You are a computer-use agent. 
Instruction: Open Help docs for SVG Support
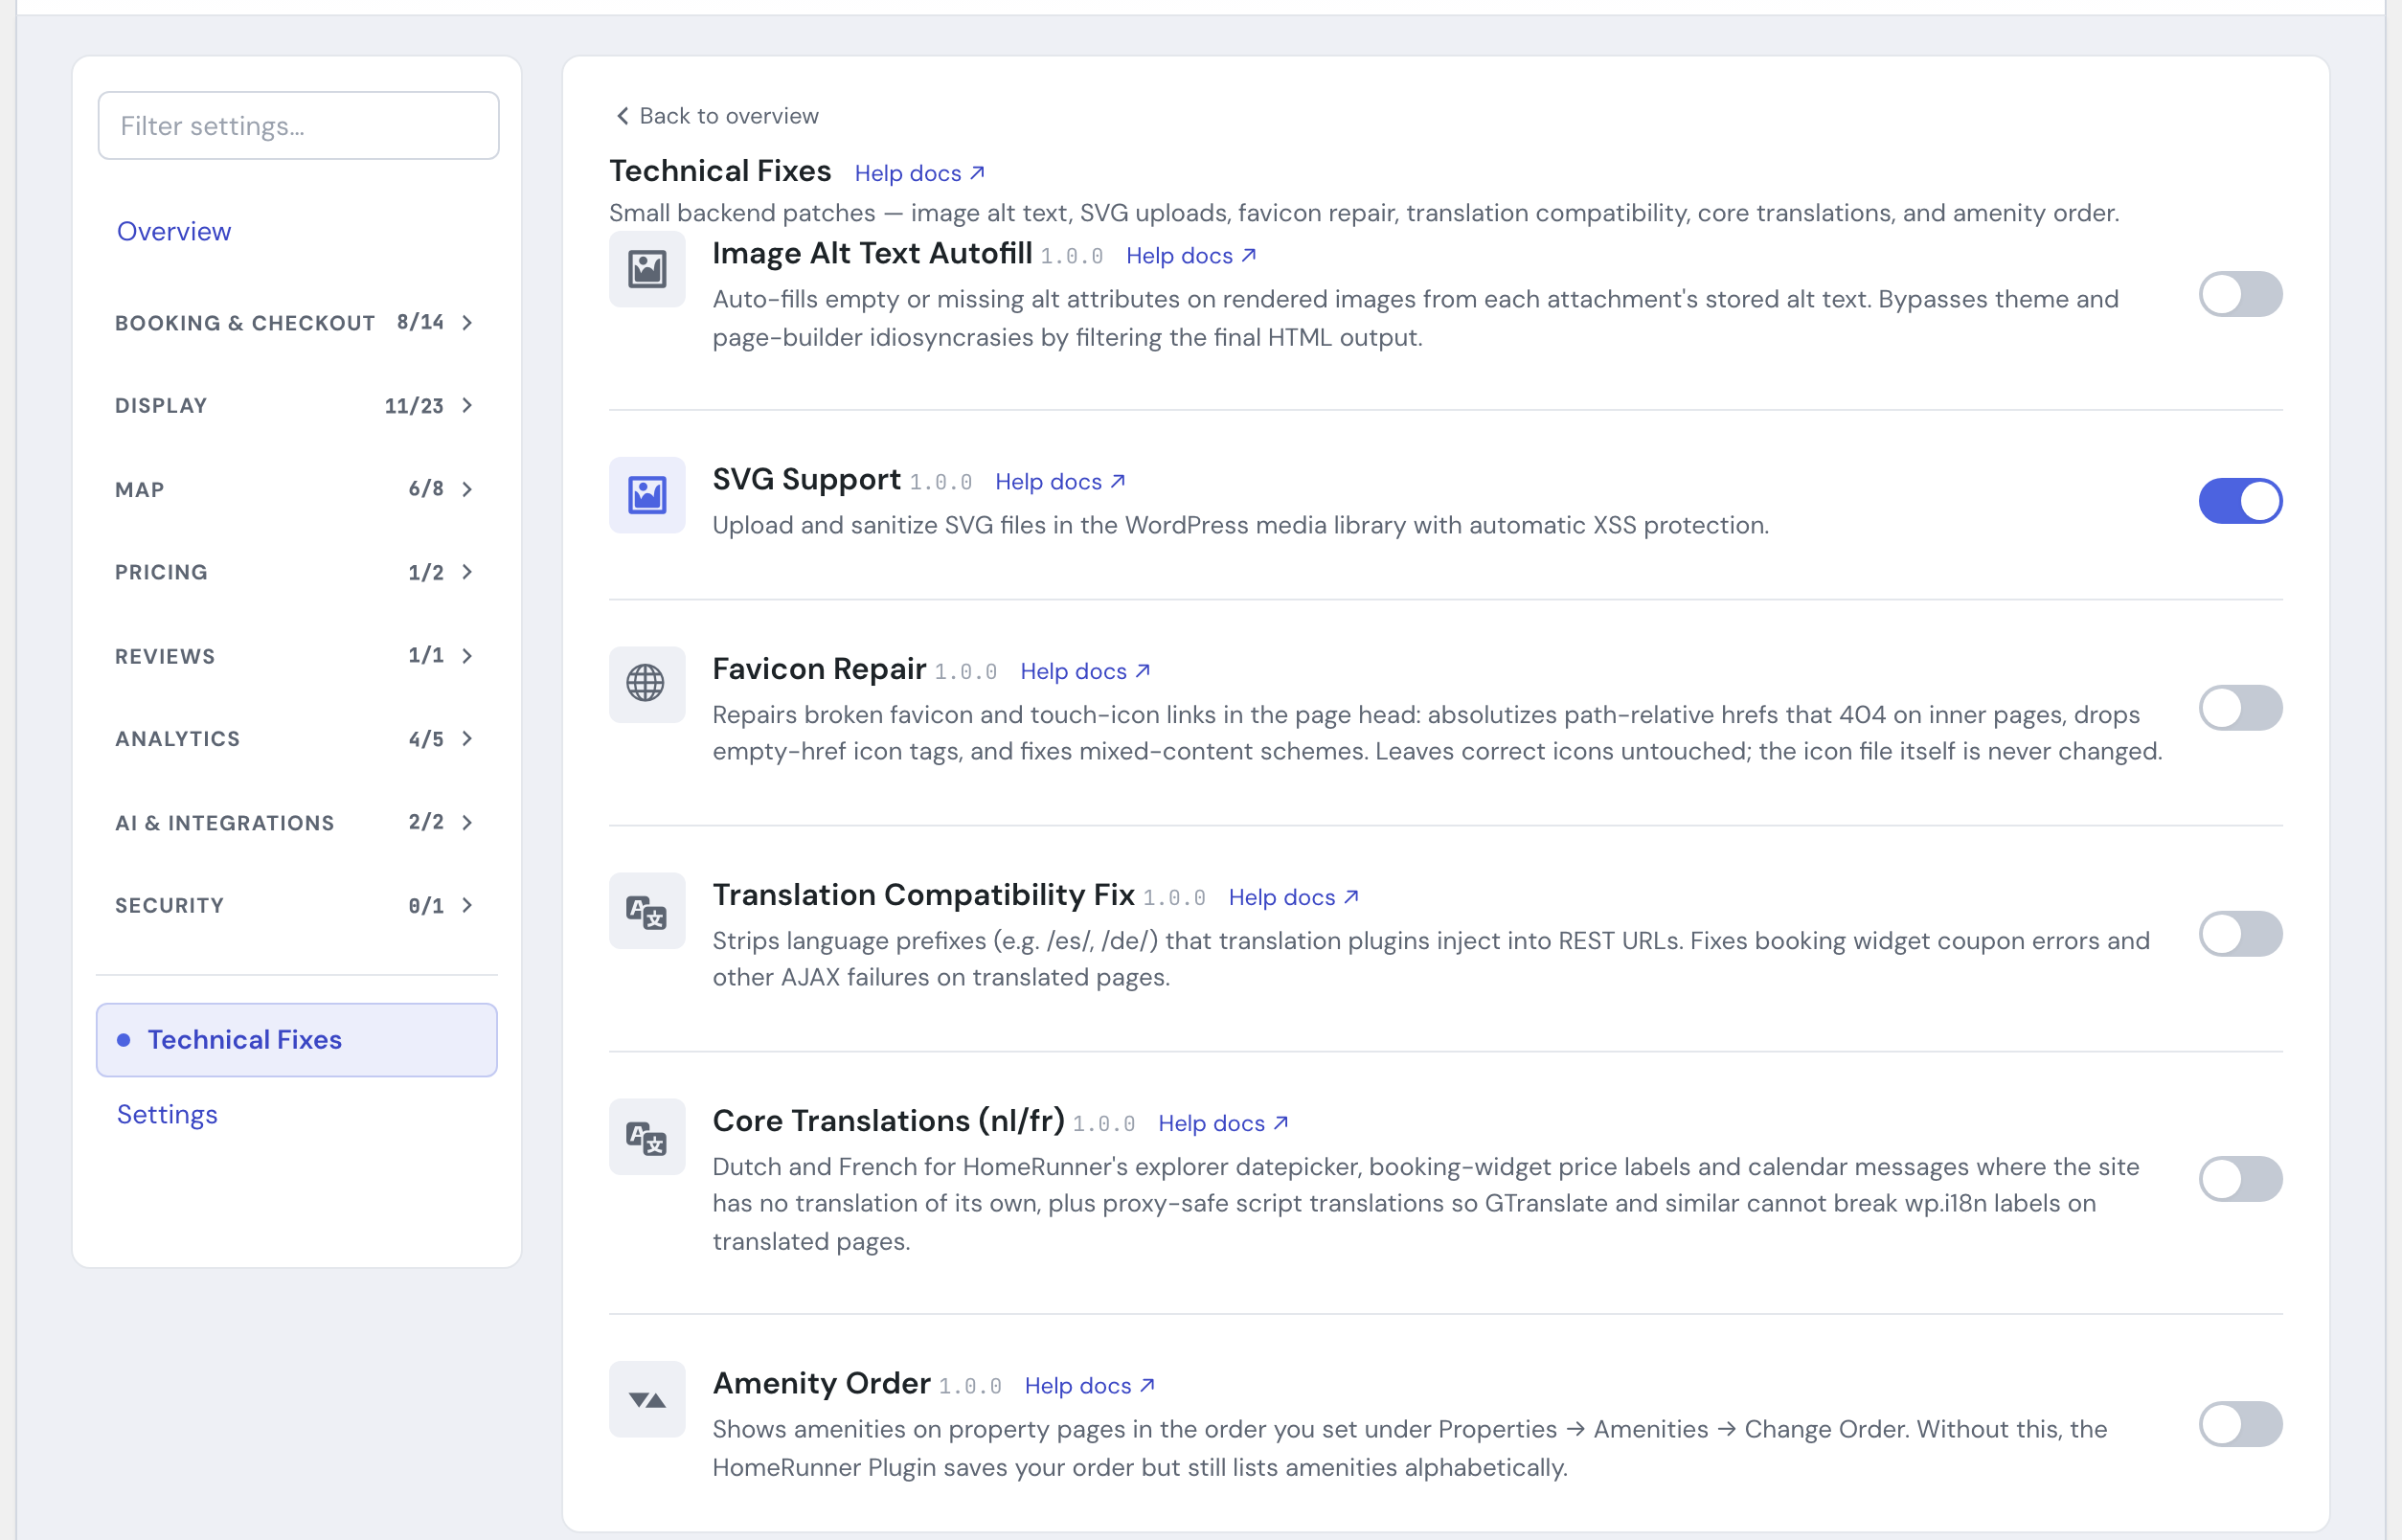[1060, 482]
